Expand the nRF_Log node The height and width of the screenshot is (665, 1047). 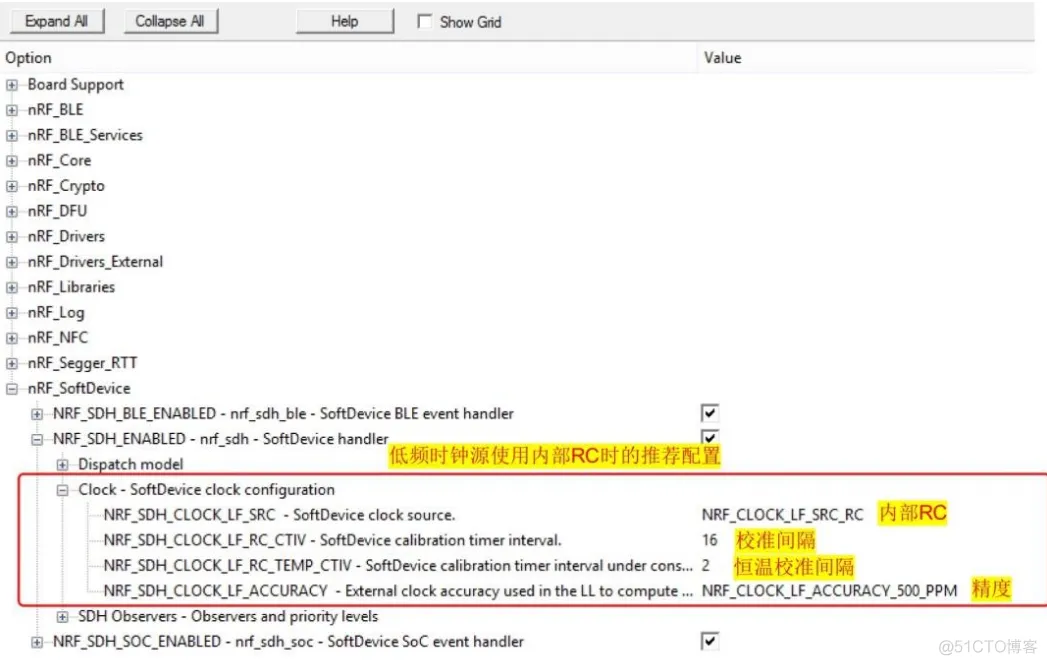pos(12,313)
